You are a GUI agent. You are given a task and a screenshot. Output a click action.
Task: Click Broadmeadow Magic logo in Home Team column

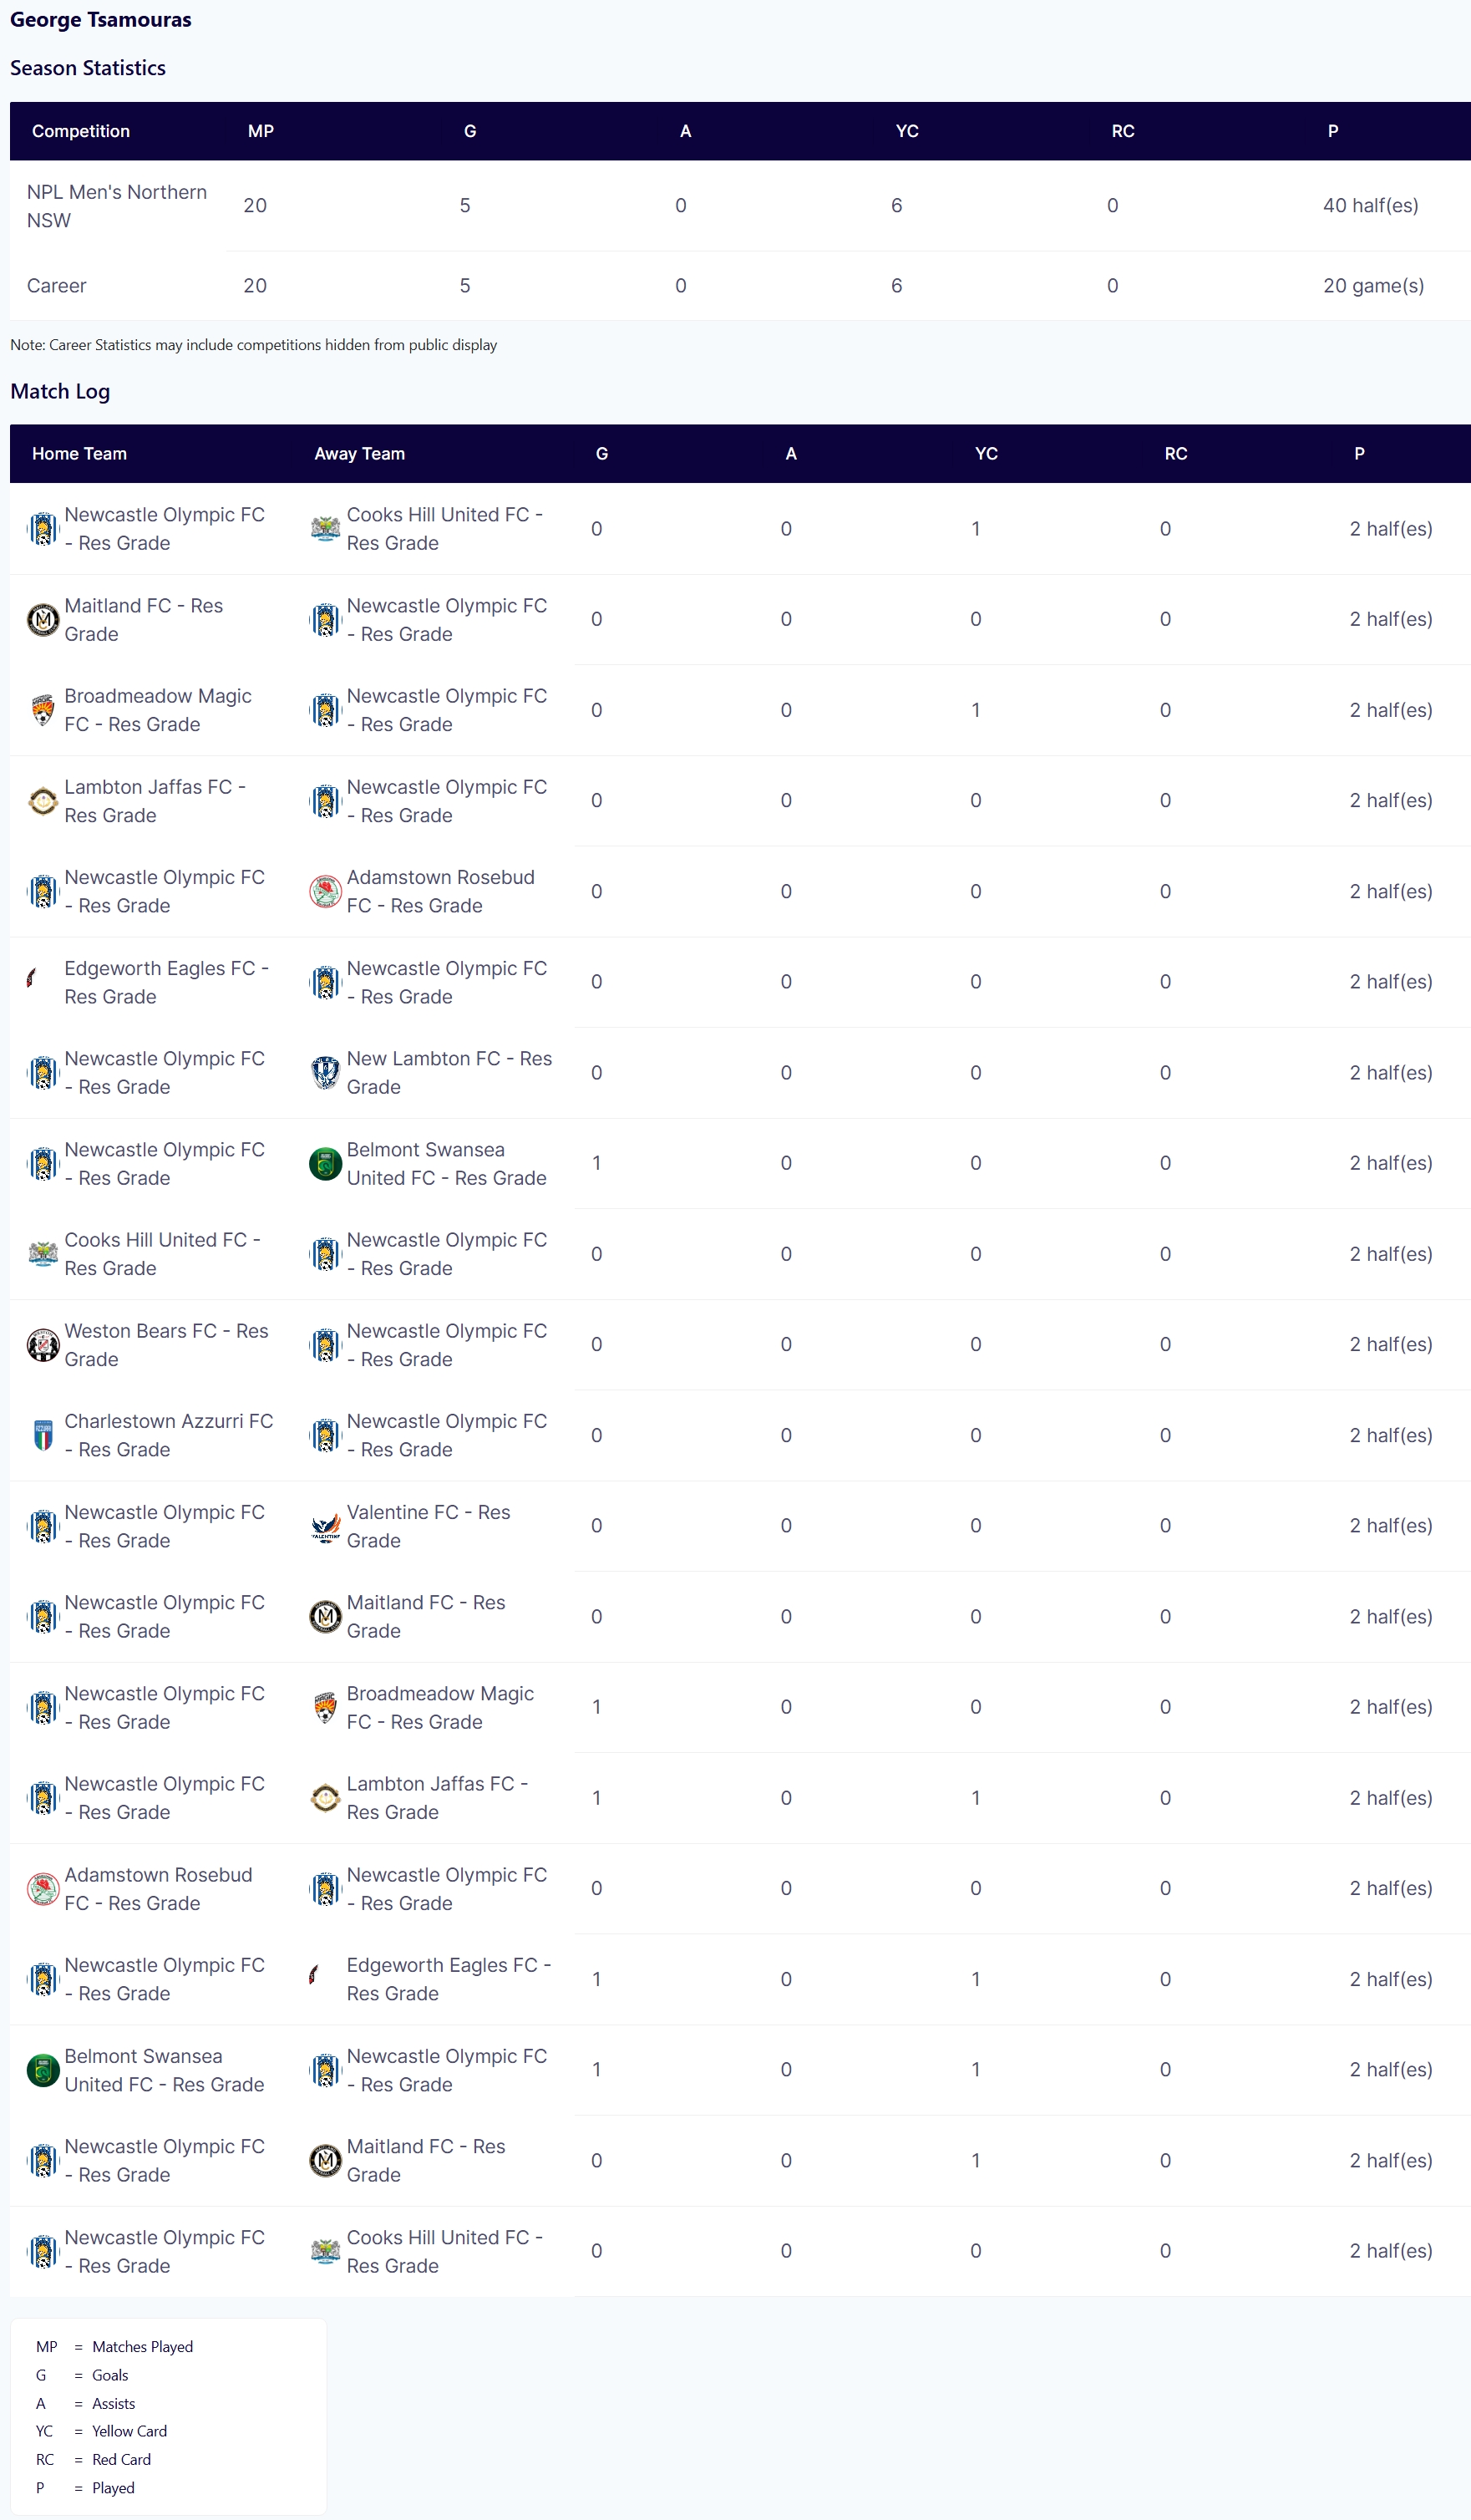43,710
